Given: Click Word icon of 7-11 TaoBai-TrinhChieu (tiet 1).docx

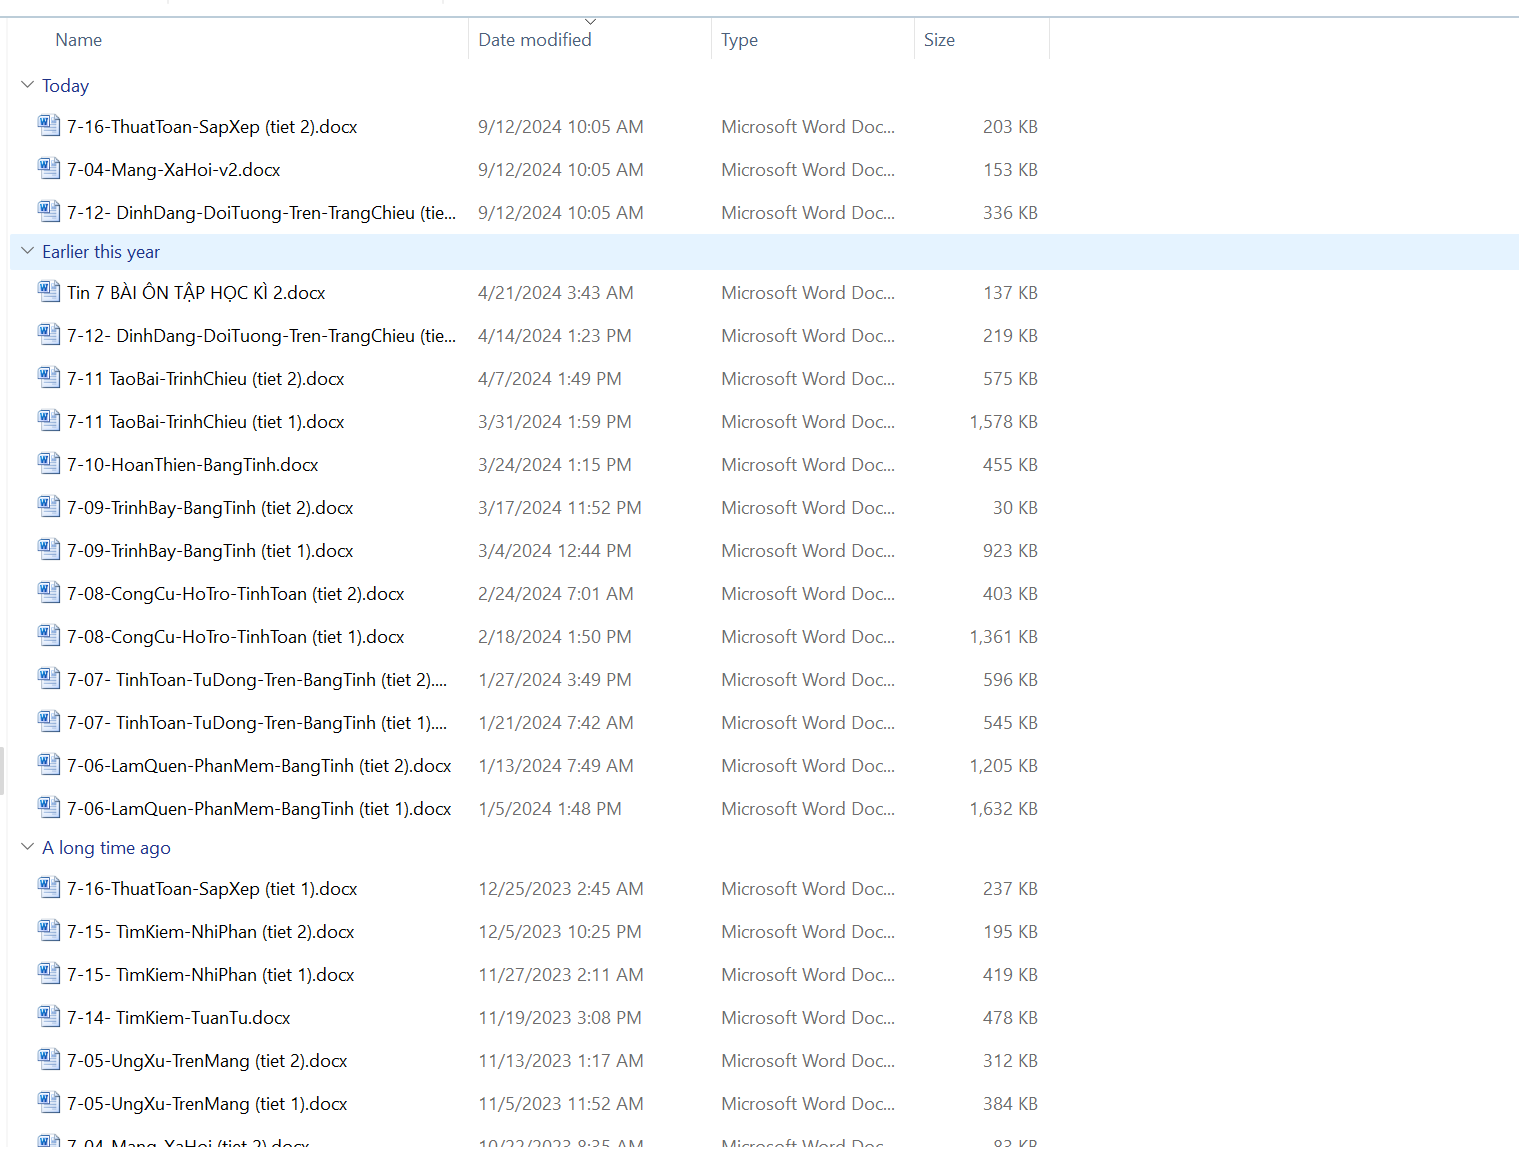Looking at the screenshot, I should coord(48,420).
